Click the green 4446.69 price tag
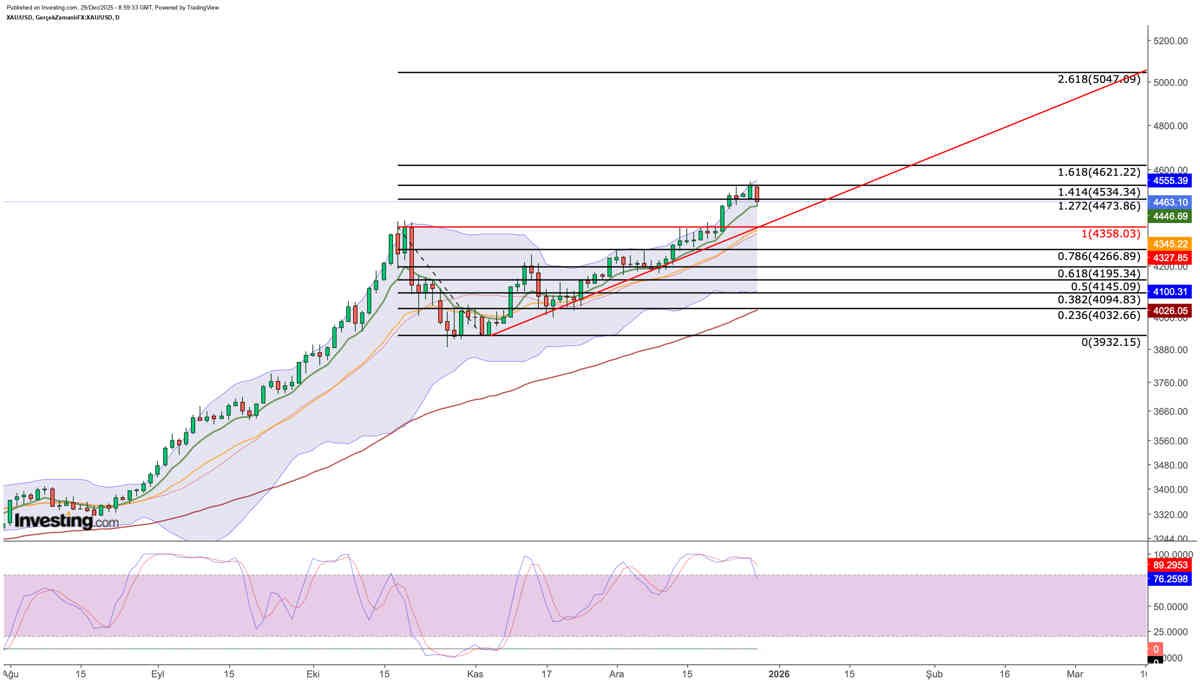Screen dimensions: 1200x683 tap(1171, 215)
